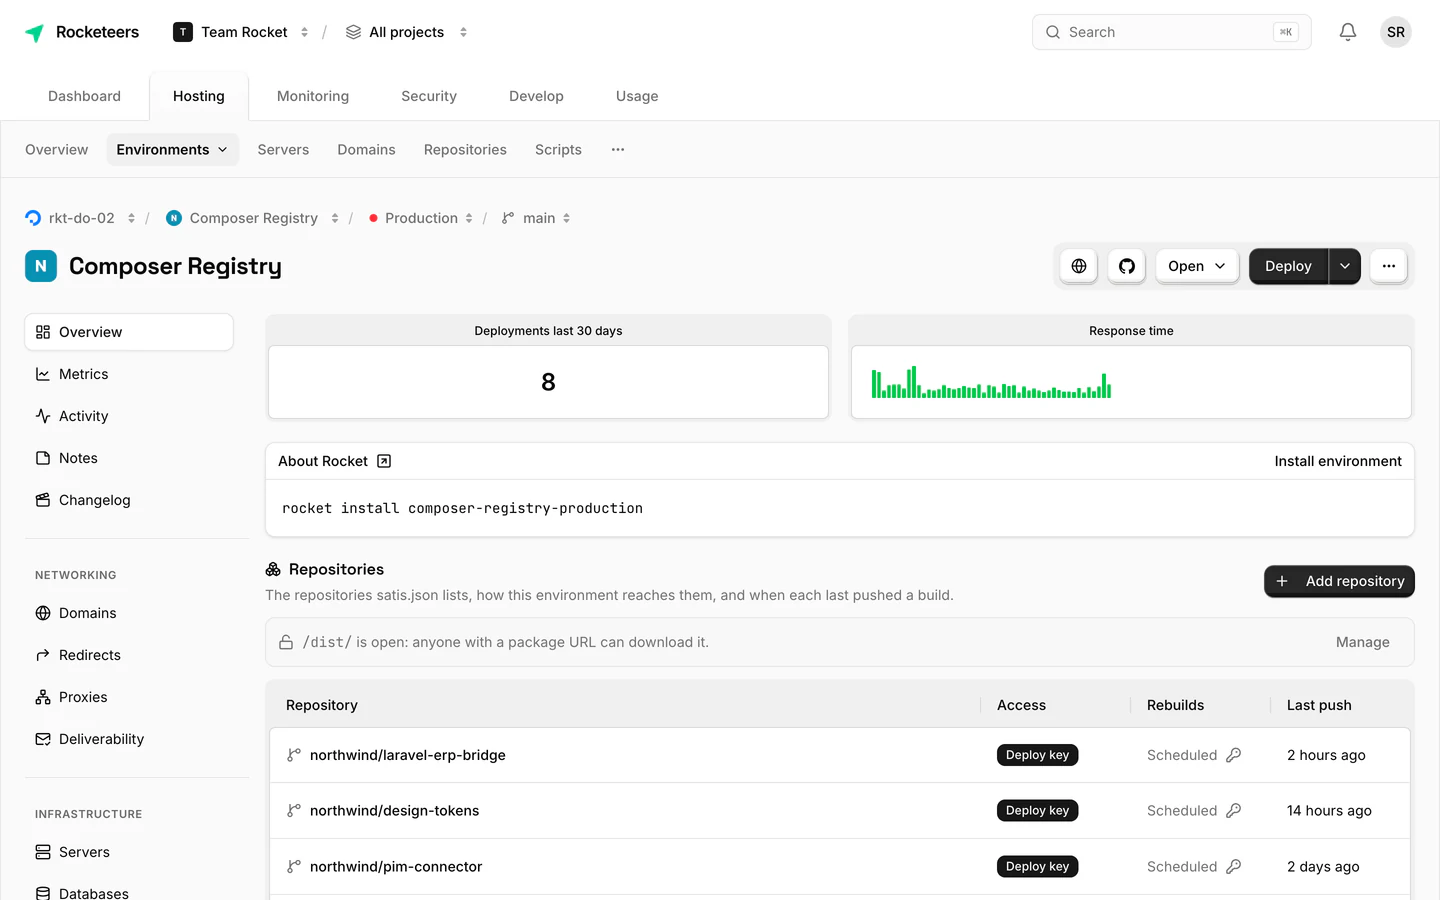
Task: Expand the Production environment switcher
Action: pos(469,218)
